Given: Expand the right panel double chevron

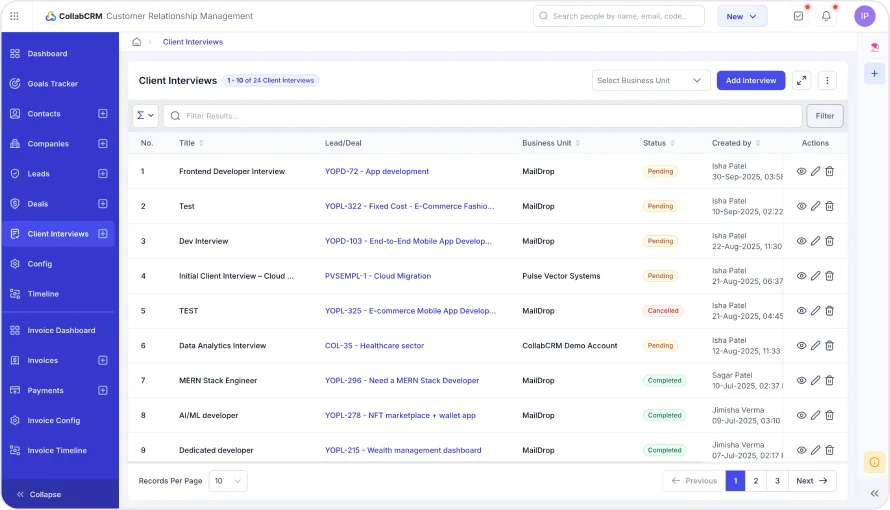Looking at the screenshot, I should click(874, 494).
